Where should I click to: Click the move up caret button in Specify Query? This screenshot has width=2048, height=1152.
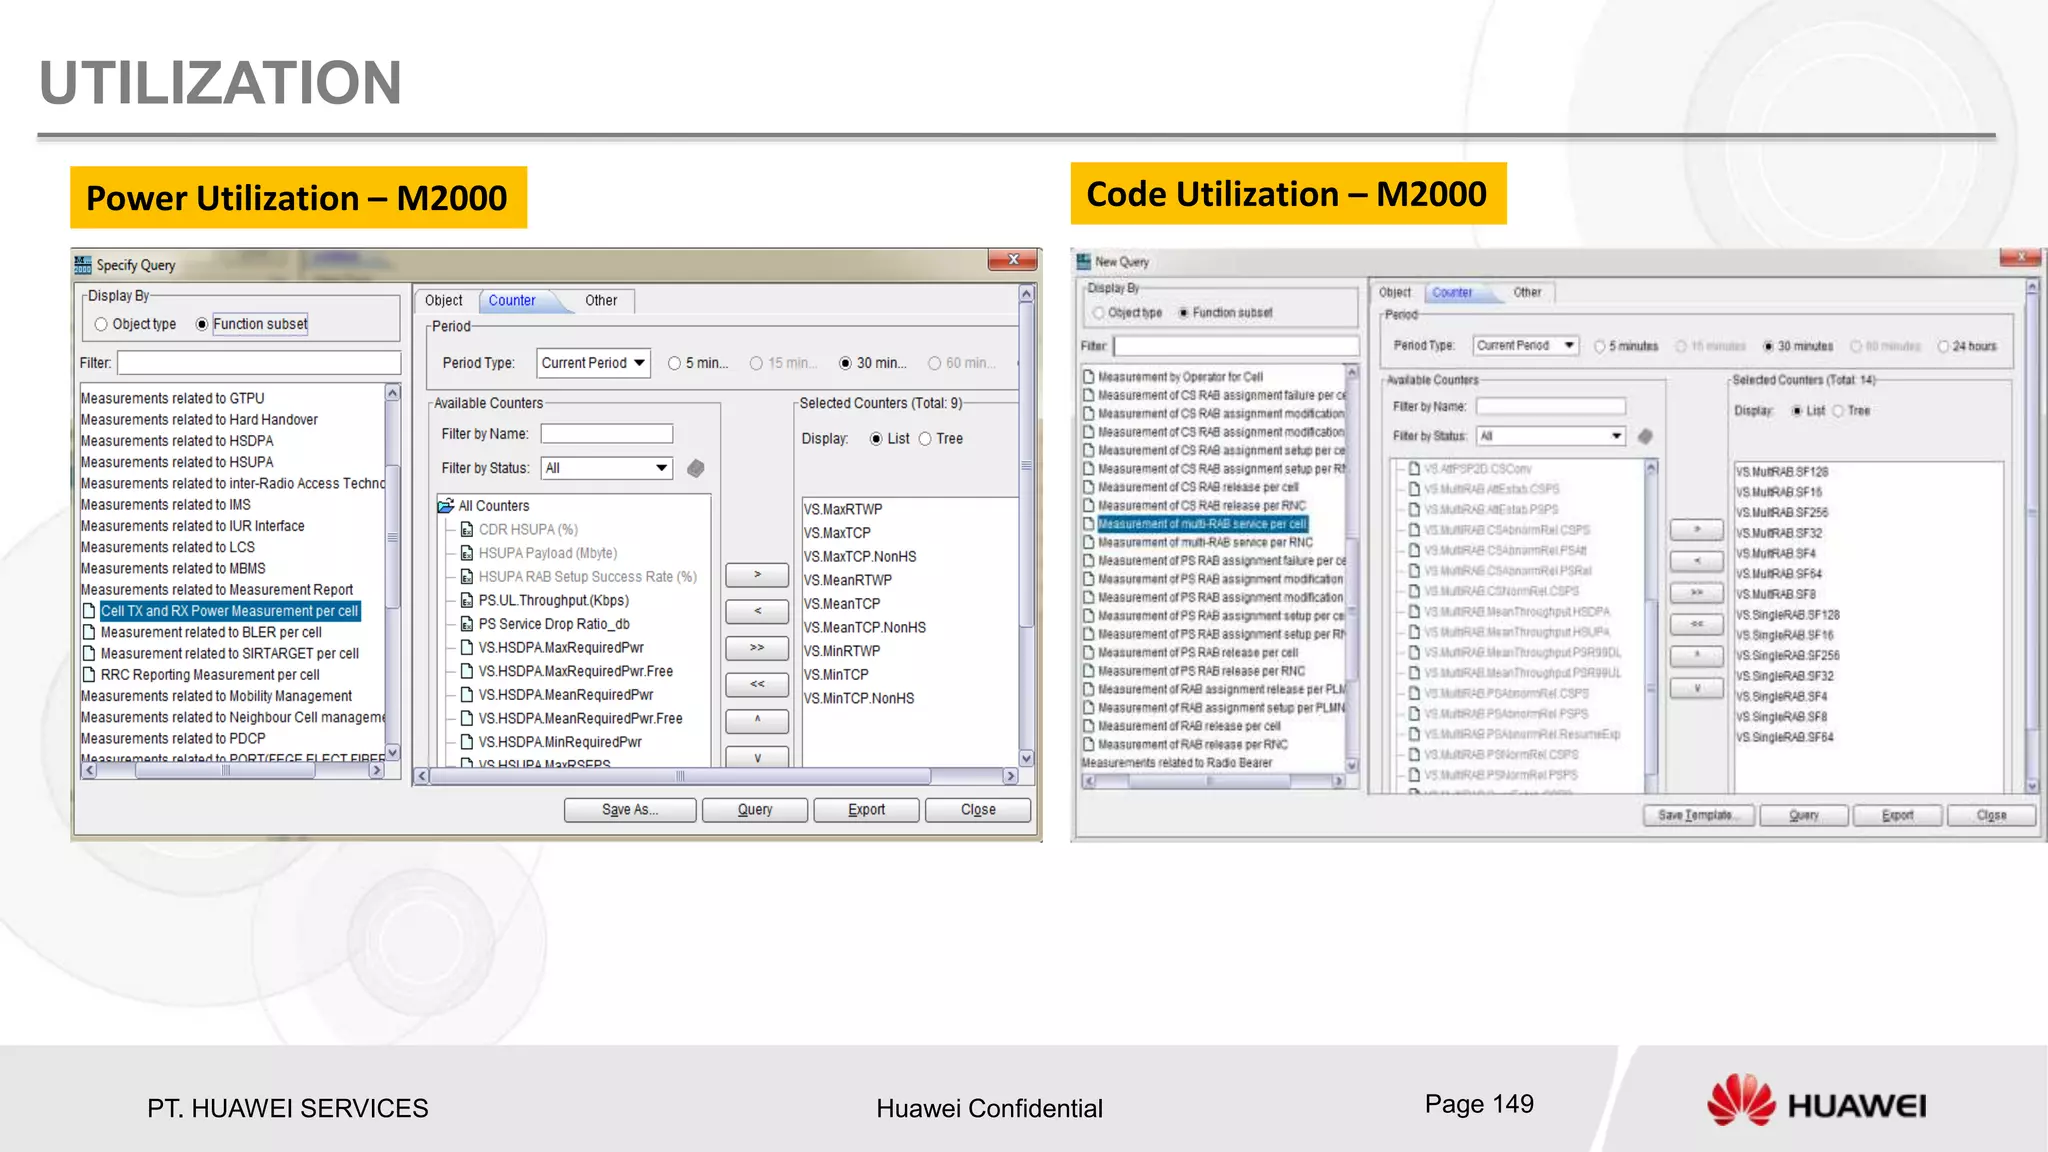click(x=757, y=720)
